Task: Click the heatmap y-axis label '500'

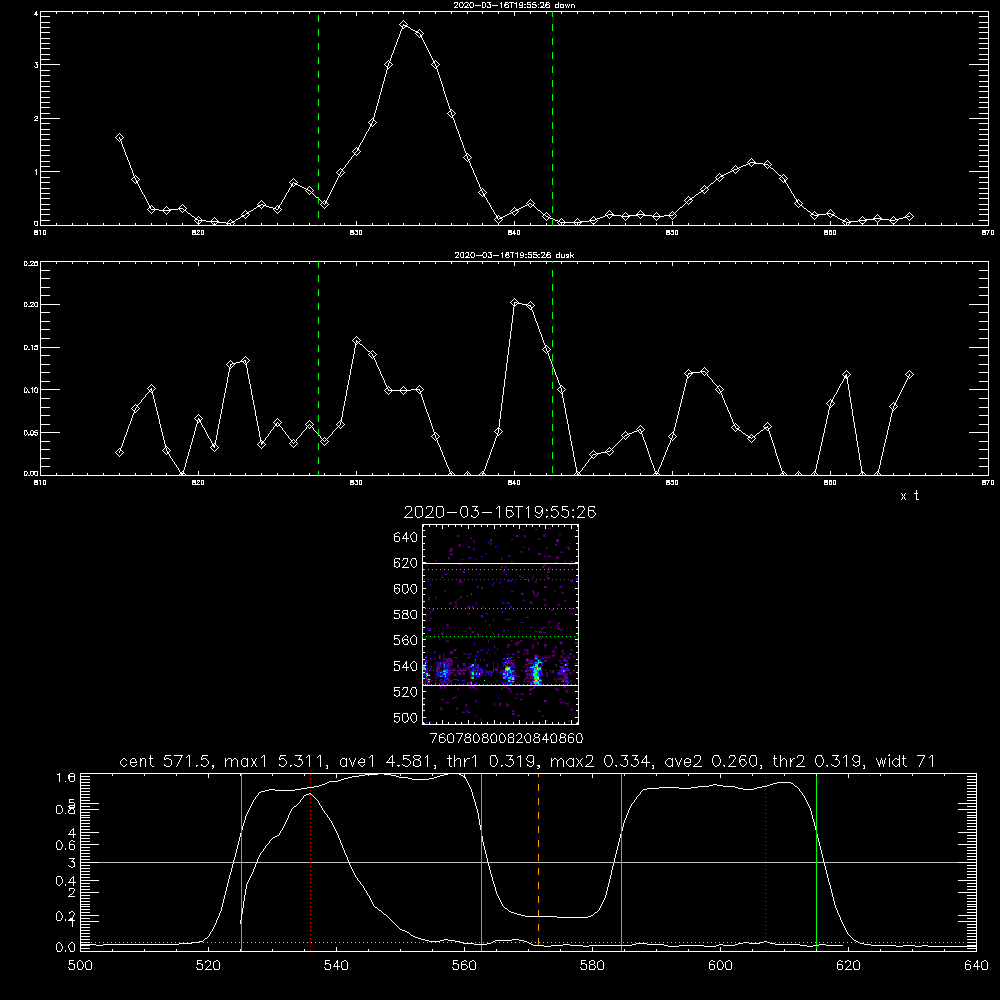Action: tap(406, 718)
